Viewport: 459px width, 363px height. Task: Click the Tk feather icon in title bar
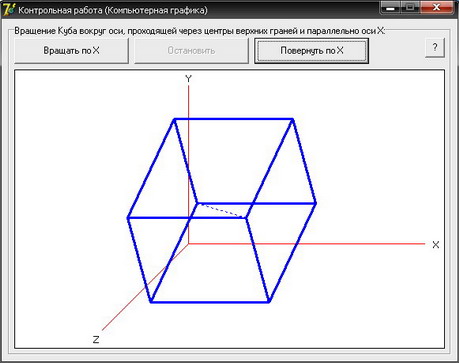(x=9, y=9)
